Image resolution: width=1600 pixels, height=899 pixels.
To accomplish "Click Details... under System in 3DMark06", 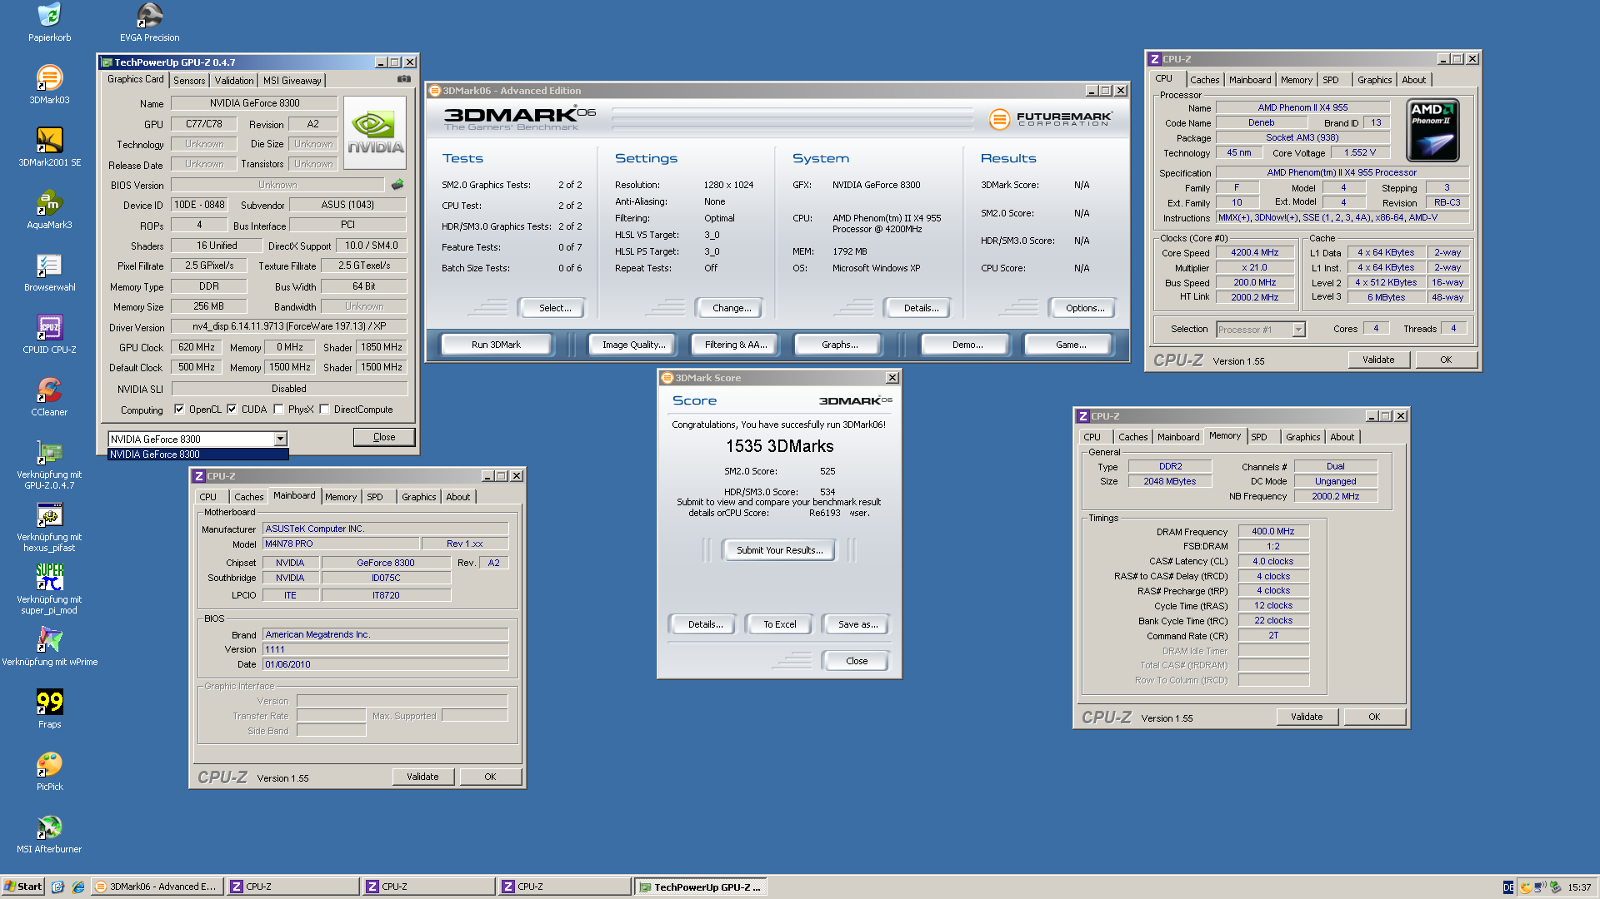I will [921, 308].
